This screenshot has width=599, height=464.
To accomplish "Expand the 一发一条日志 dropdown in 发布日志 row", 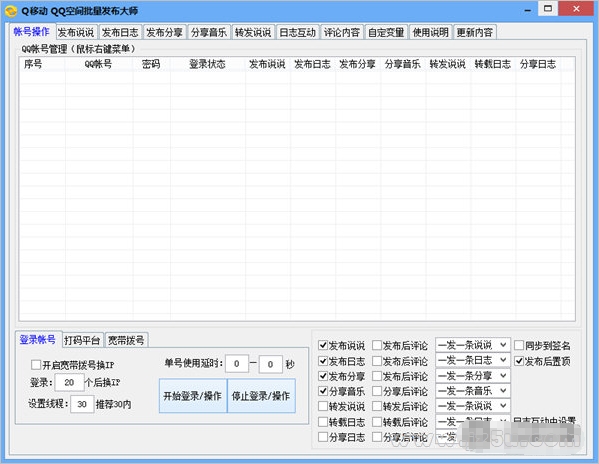I will 473,360.
